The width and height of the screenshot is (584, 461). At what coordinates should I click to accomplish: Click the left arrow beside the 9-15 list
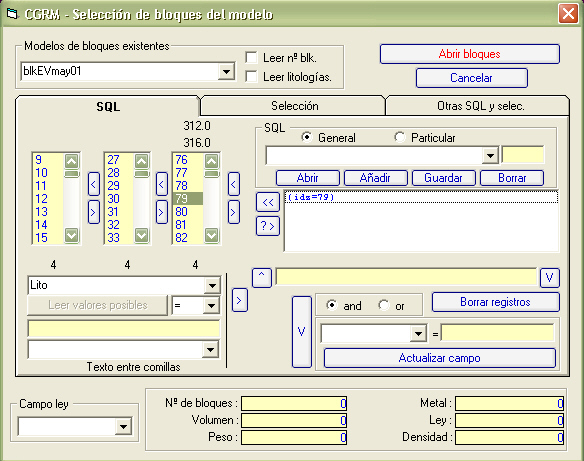pyautogui.click(x=93, y=184)
